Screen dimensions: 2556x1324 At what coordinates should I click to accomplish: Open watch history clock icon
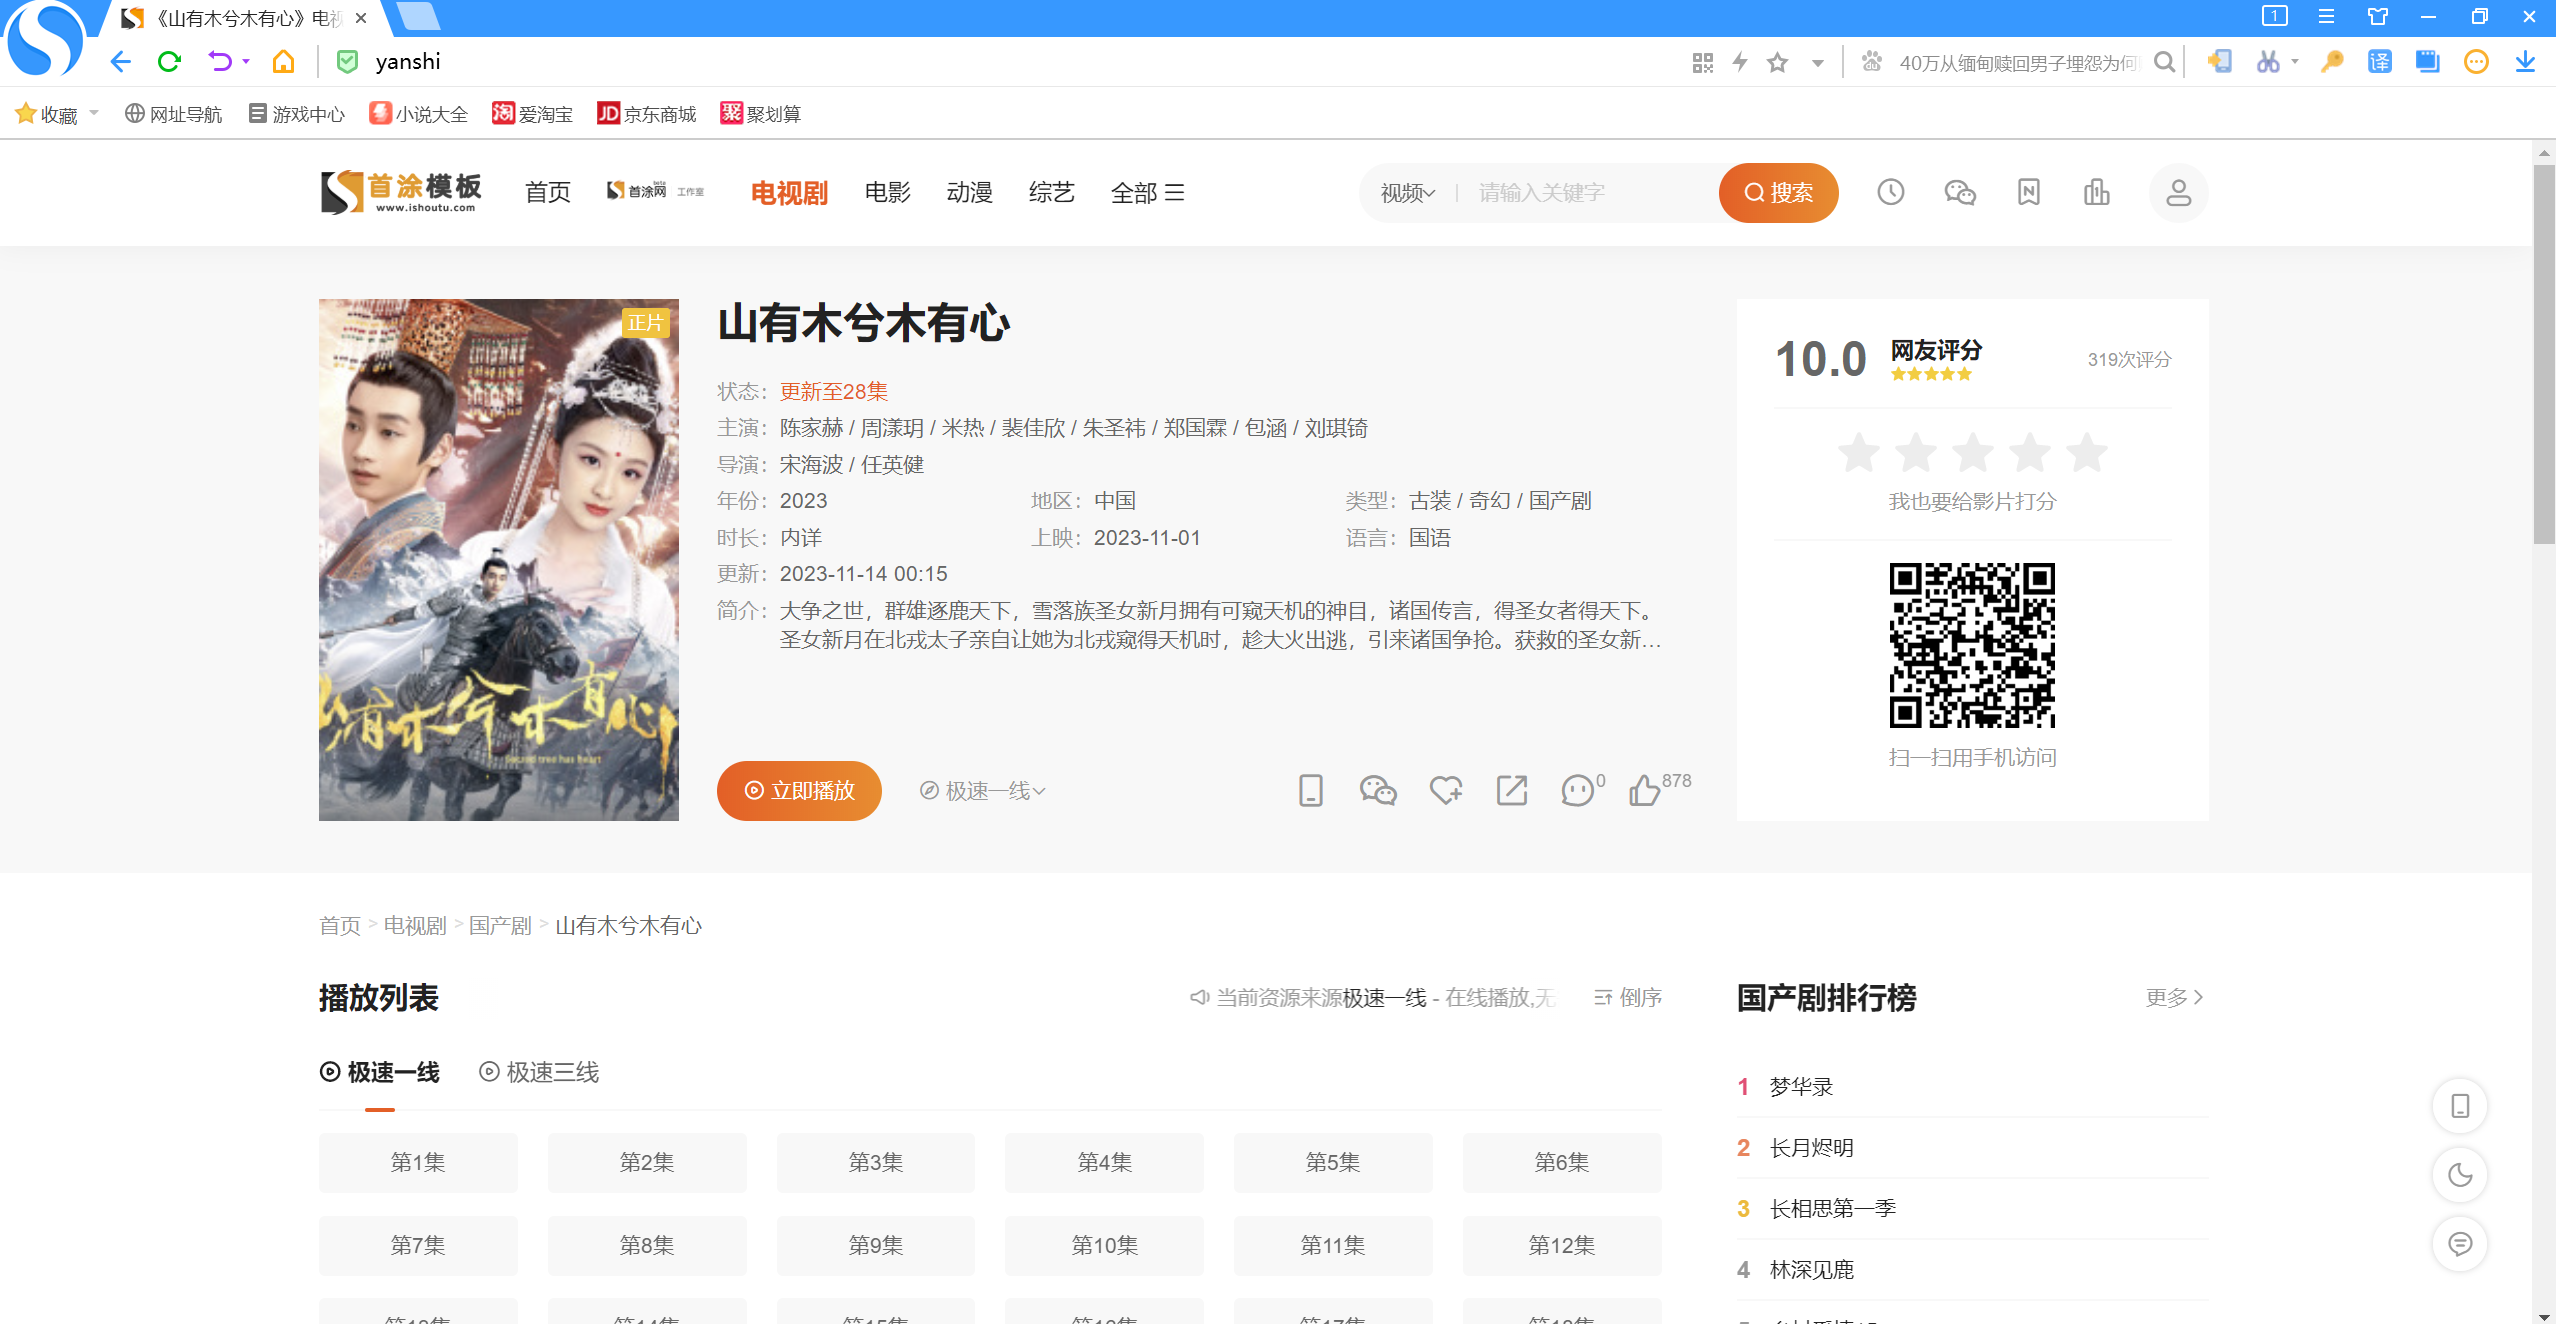1890,192
